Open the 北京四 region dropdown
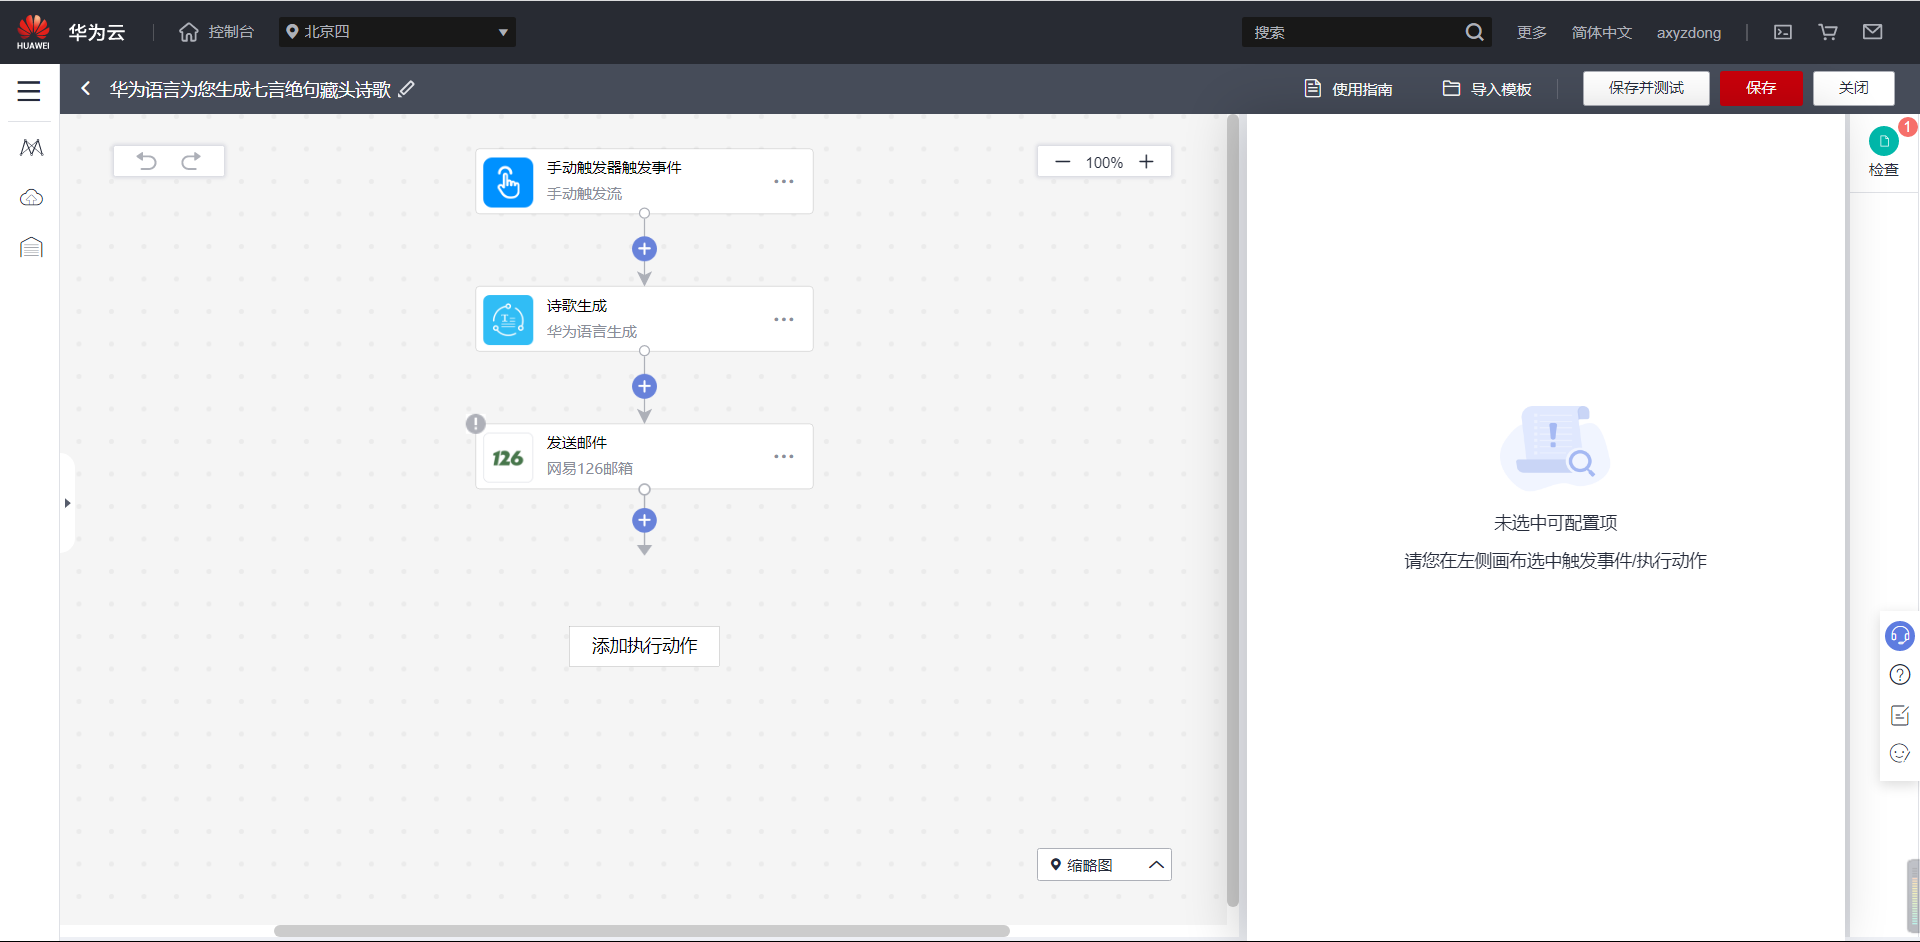Screen dimensions: 1920x942 (x=397, y=32)
